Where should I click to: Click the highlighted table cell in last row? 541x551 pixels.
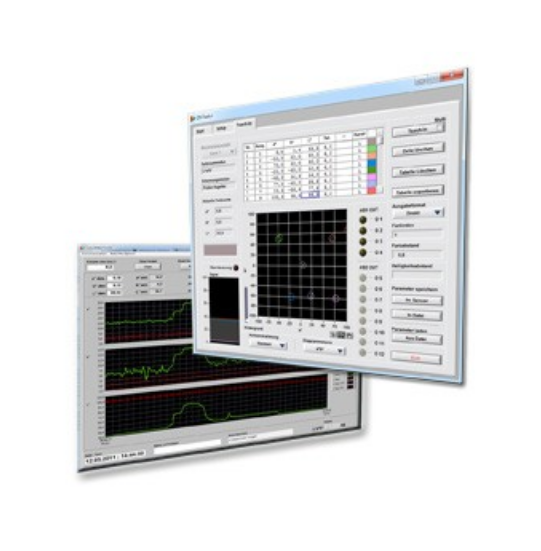(311, 195)
